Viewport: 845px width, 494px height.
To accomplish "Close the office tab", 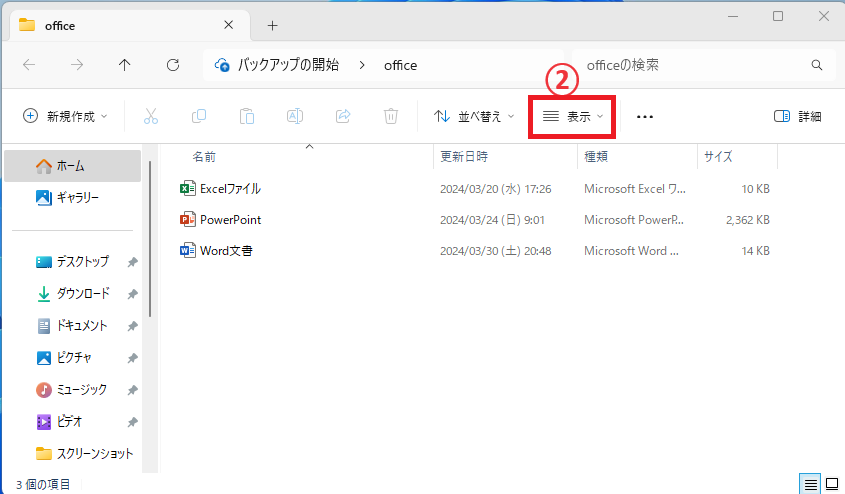I will pos(228,25).
